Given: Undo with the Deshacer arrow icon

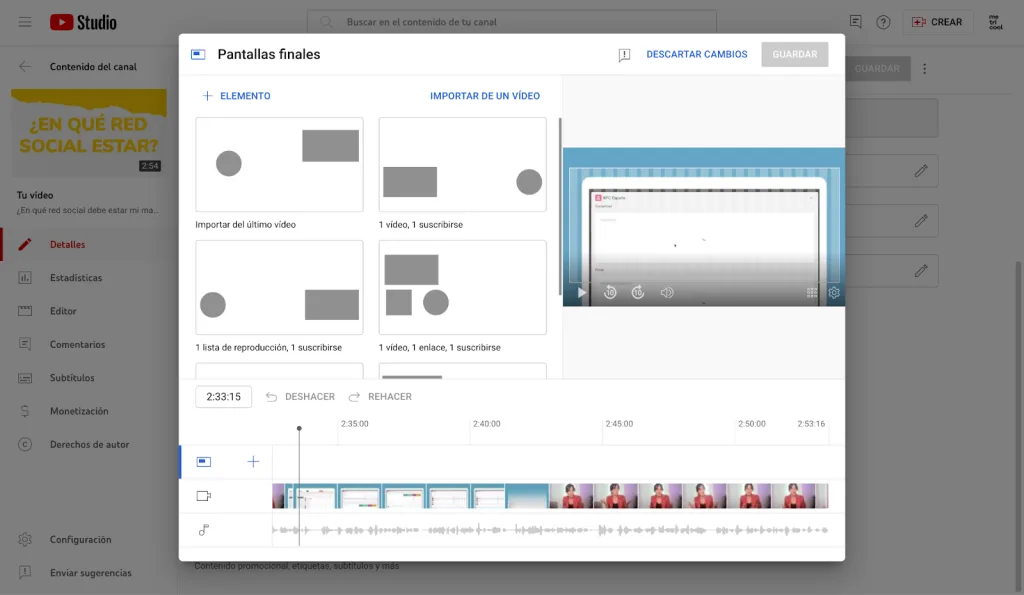Looking at the screenshot, I should [x=271, y=397].
